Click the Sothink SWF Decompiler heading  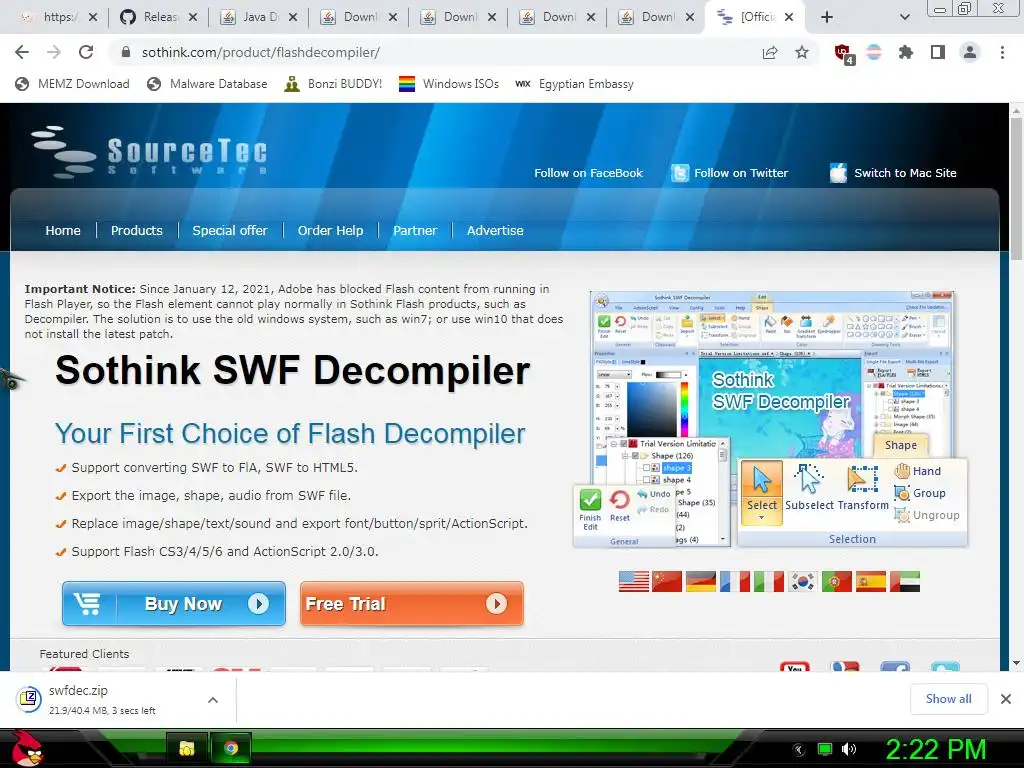(293, 370)
